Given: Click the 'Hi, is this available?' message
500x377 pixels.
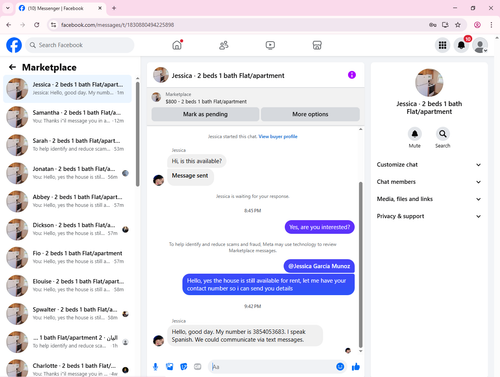Looking at the screenshot, I should (x=197, y=161).
